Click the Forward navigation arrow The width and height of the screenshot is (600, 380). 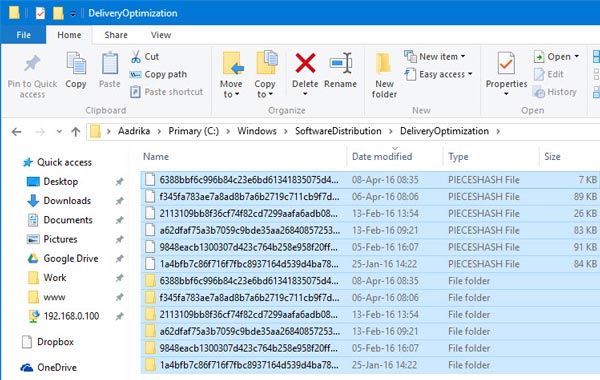pyautogui.click(x=40, y=132)
